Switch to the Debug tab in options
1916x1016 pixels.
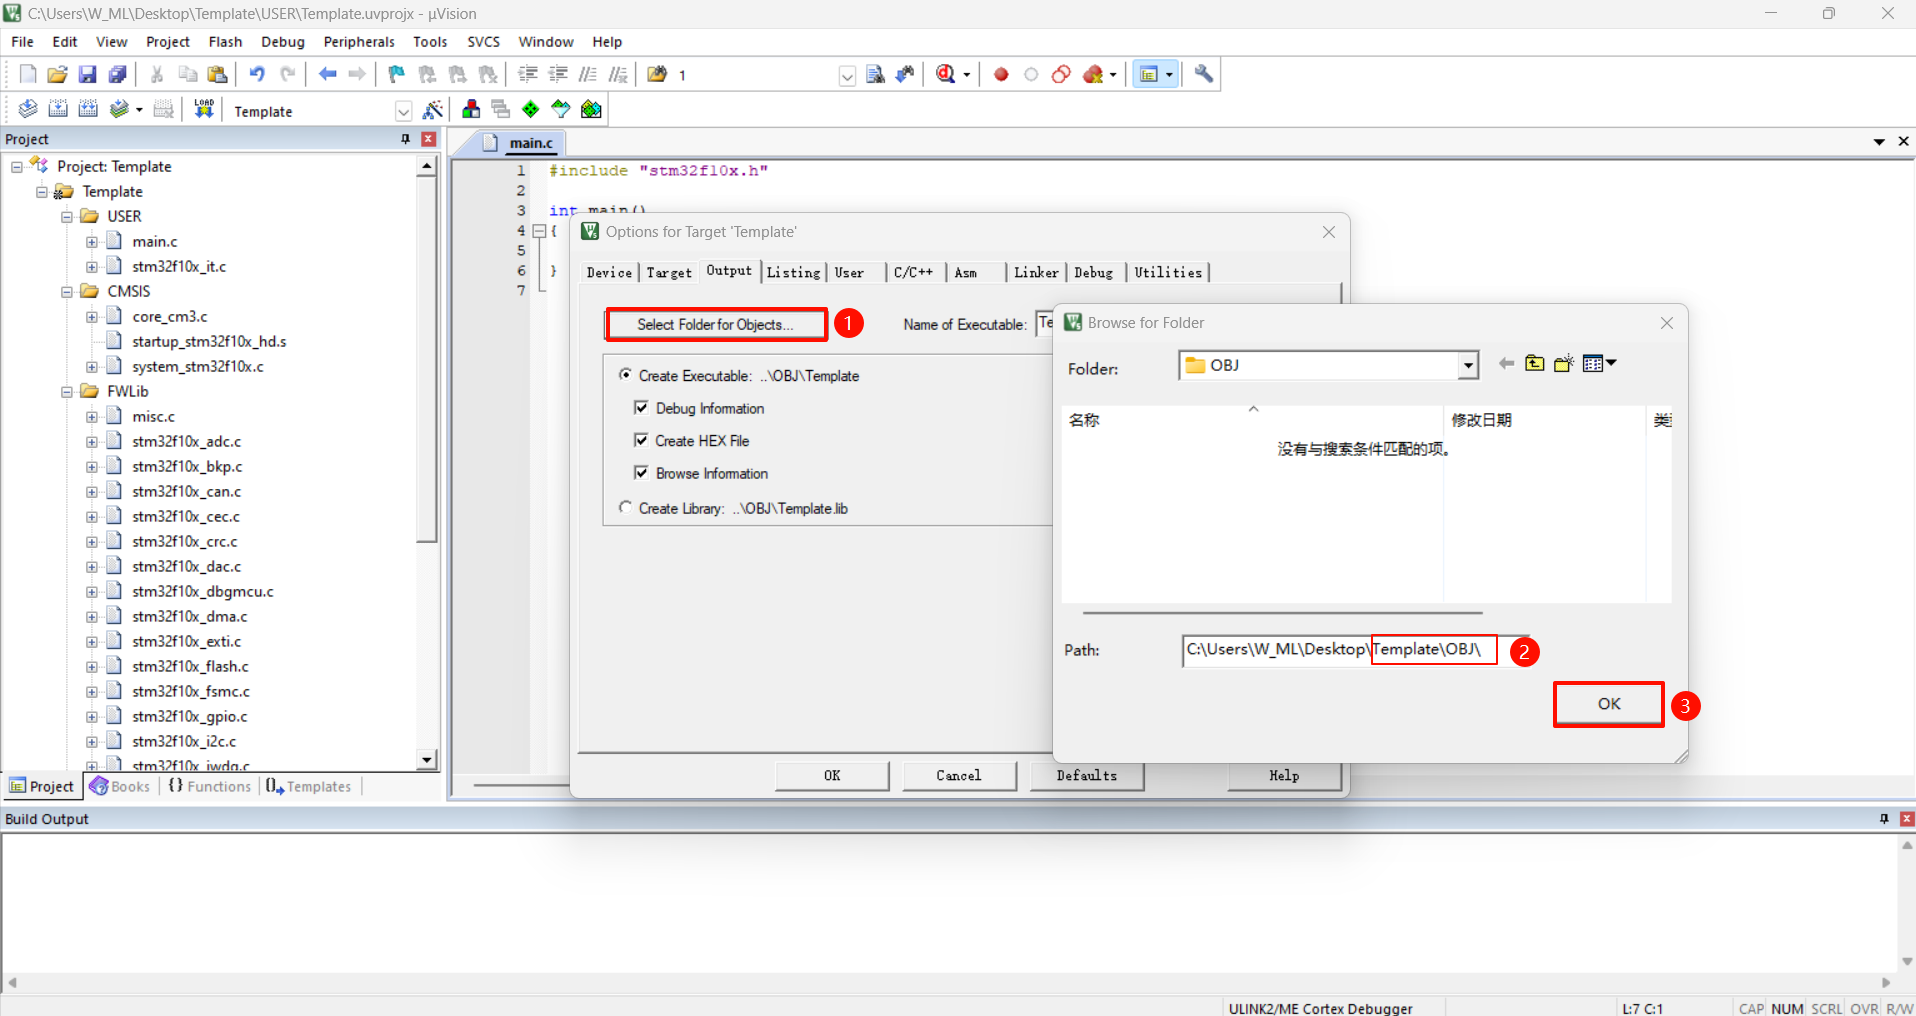[x=1094, y=272]
